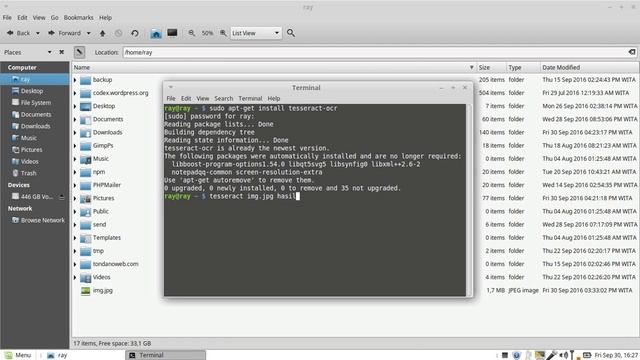Expand the Templates folder row

tap(75, 238)
